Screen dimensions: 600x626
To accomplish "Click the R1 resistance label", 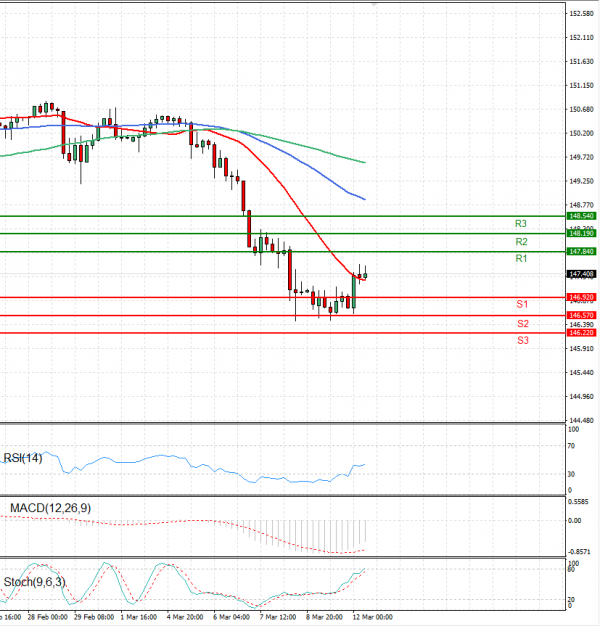I will tap(521, 258).
